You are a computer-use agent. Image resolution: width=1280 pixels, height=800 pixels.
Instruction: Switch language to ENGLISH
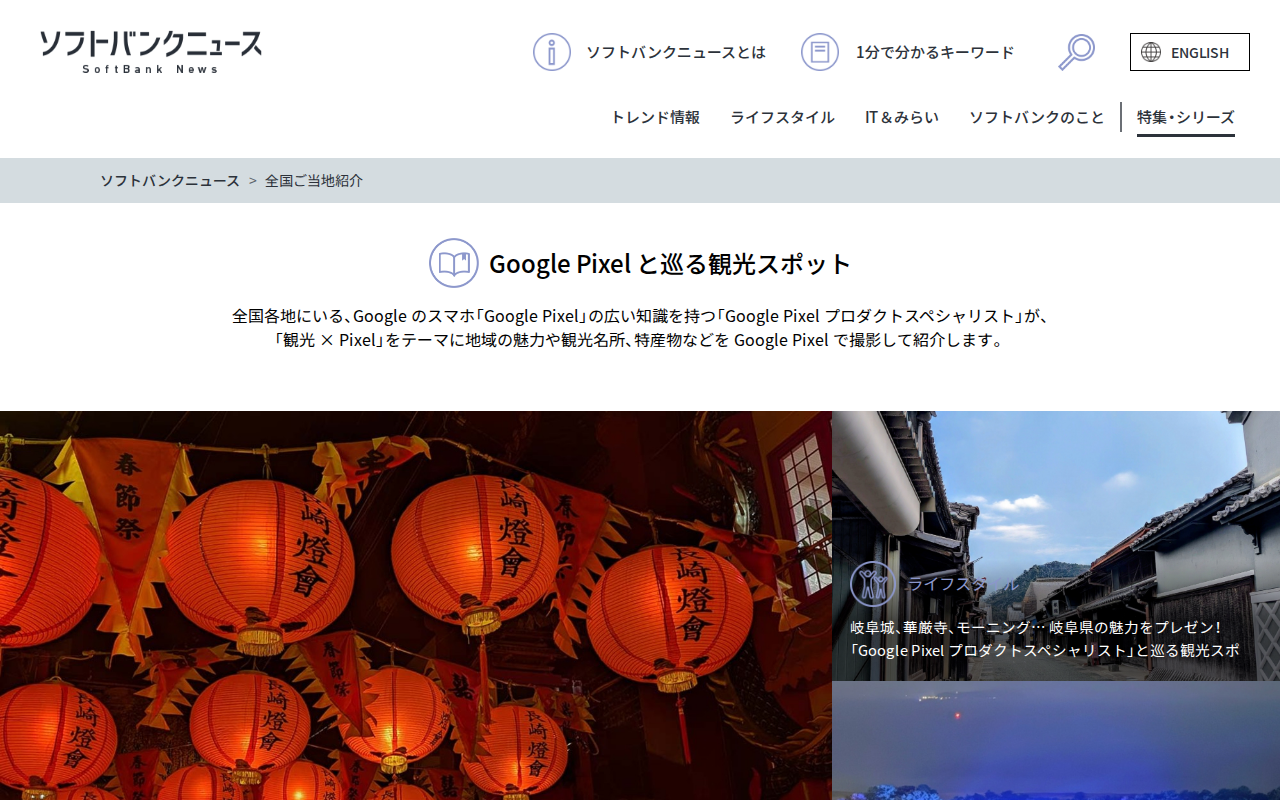(1190, 52)
